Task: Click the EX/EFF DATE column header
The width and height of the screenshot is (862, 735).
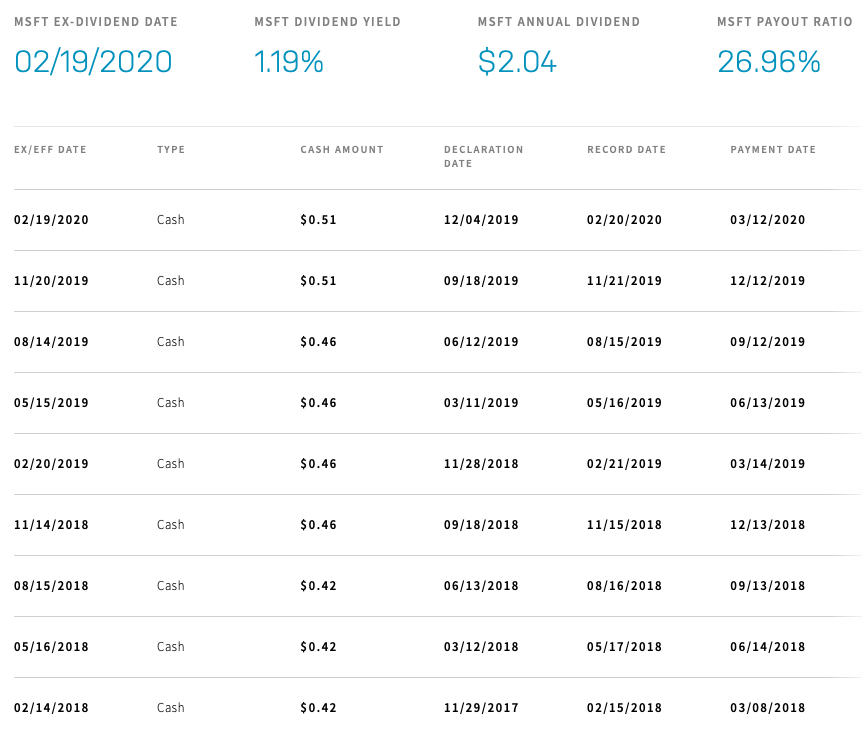Action: (x=50, y=150)
